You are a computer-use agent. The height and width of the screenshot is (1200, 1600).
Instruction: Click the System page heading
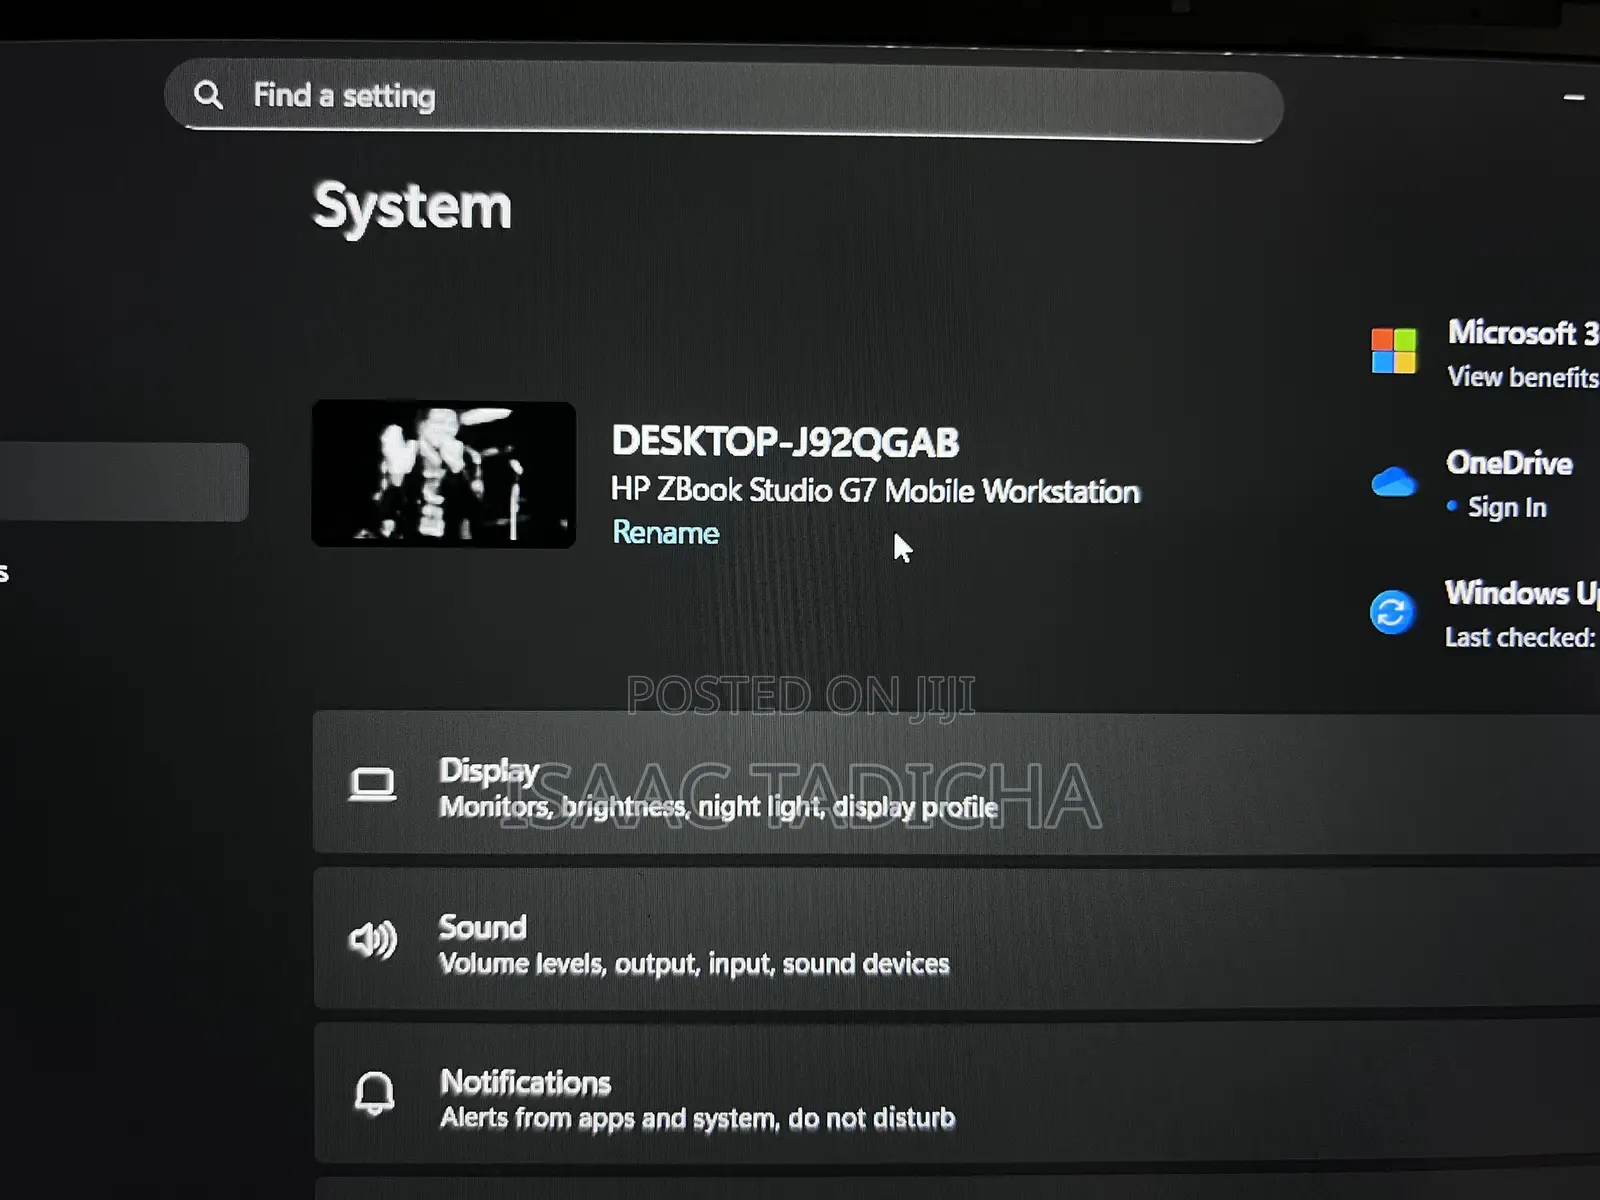[412, 207]
